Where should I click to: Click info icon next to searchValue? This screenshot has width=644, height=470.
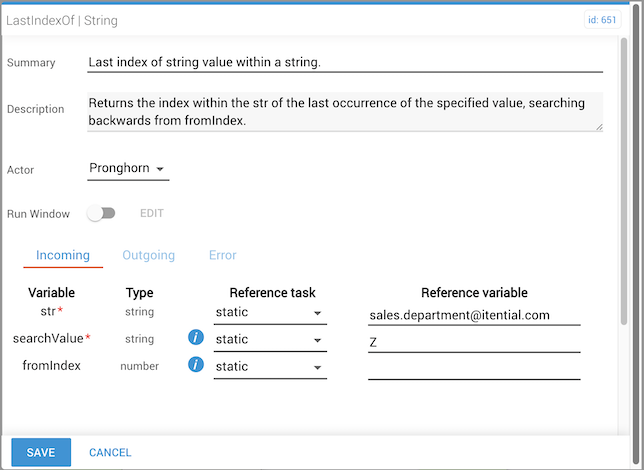(x=197, y=339)
